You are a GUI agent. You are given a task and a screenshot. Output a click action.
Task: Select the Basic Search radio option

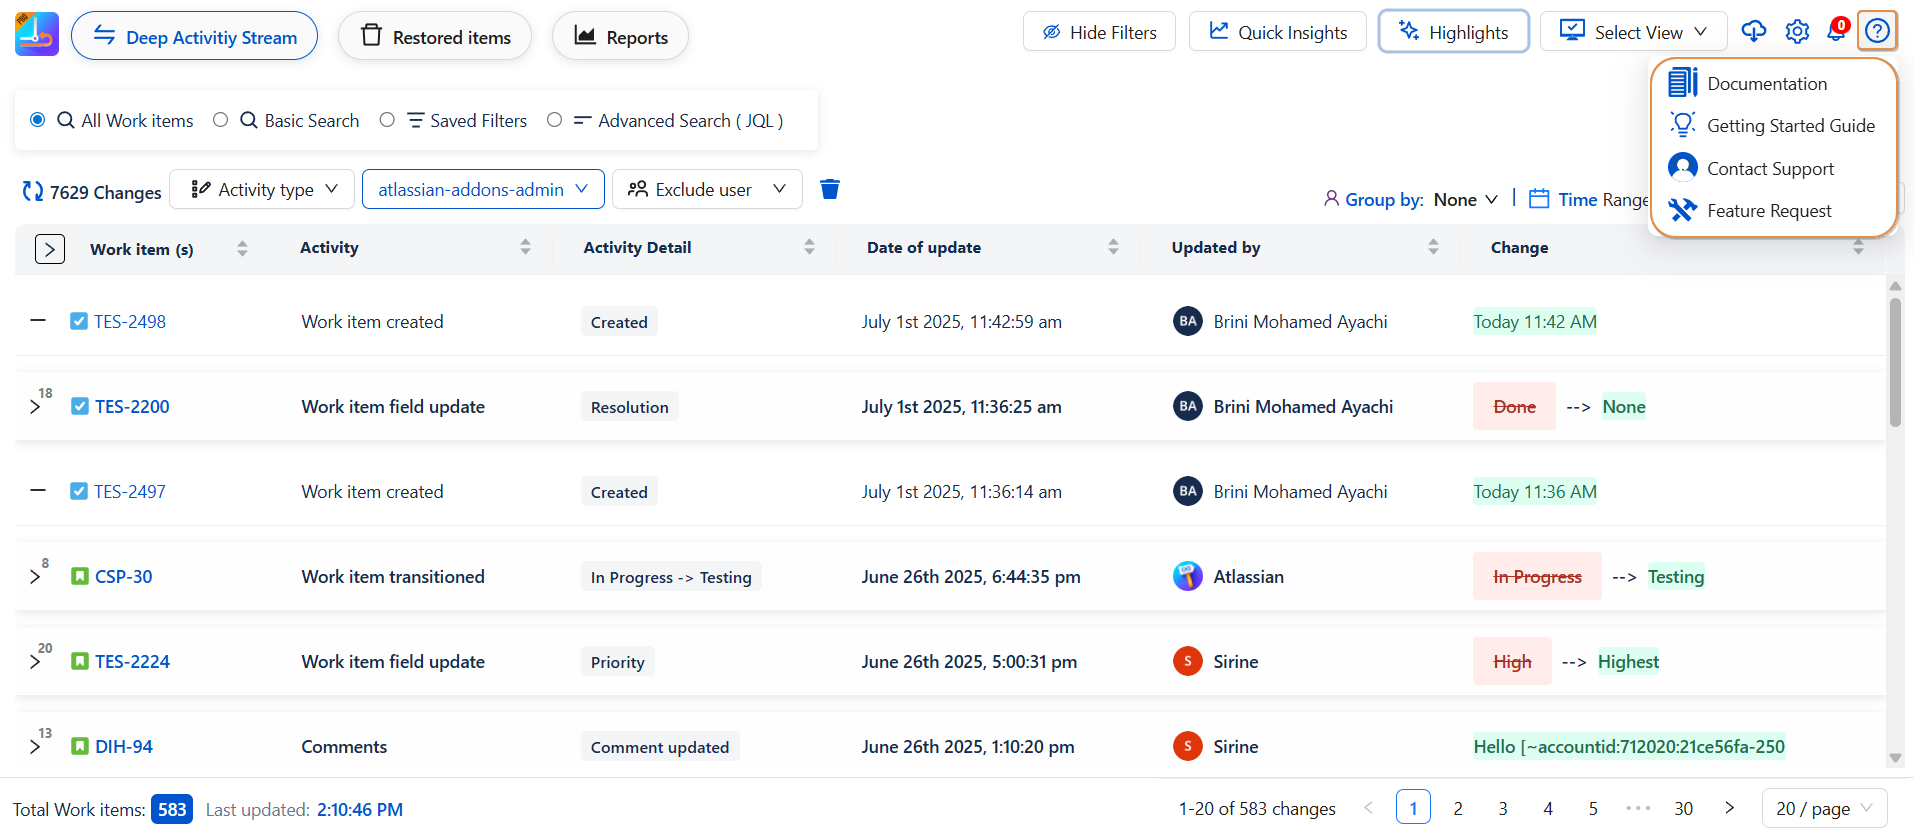click(x=221, y=120)
